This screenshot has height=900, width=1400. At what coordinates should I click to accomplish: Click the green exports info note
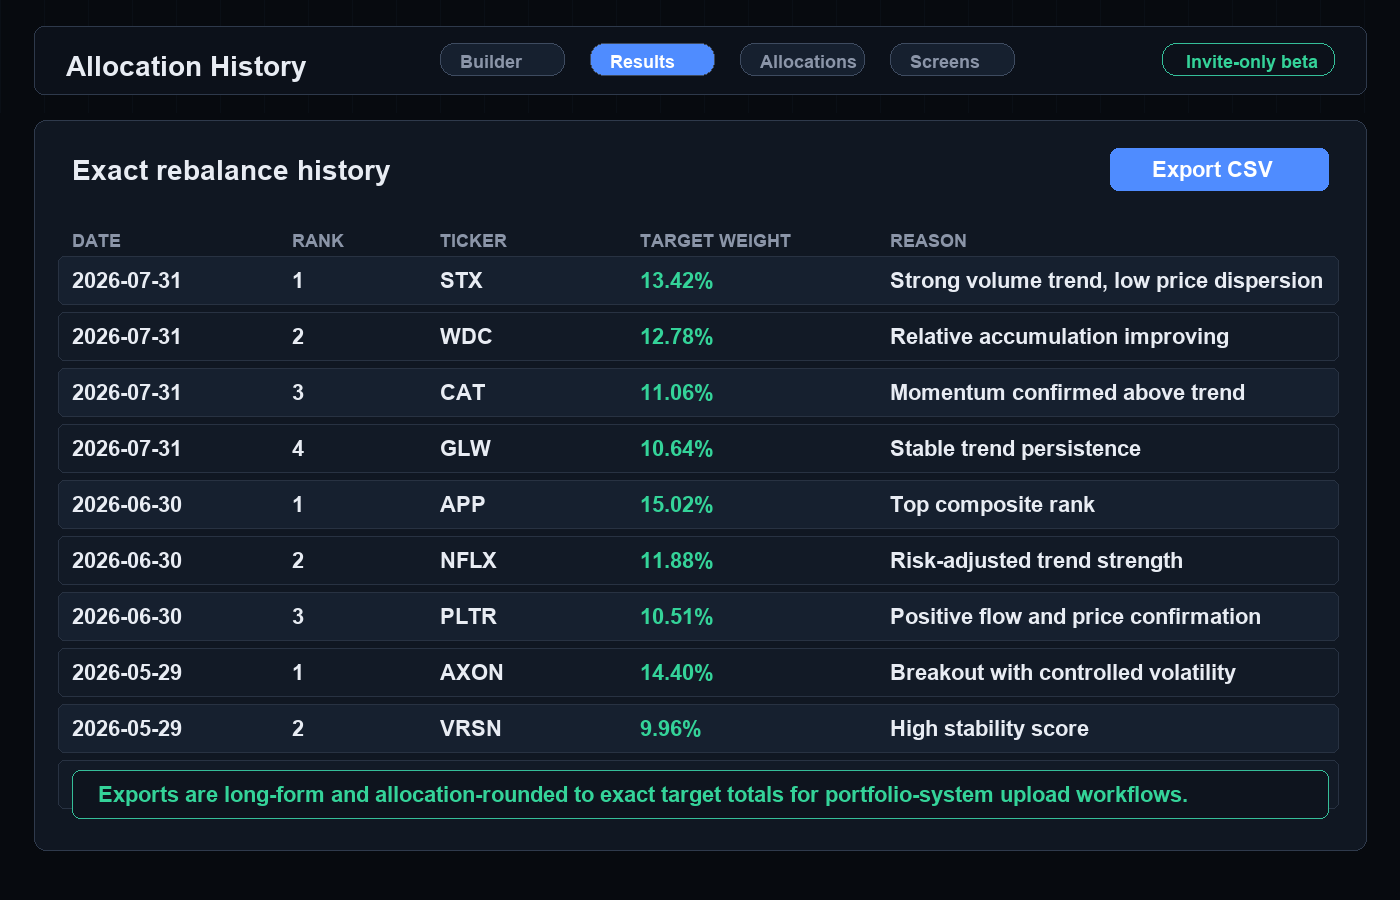tap(700, 794)
